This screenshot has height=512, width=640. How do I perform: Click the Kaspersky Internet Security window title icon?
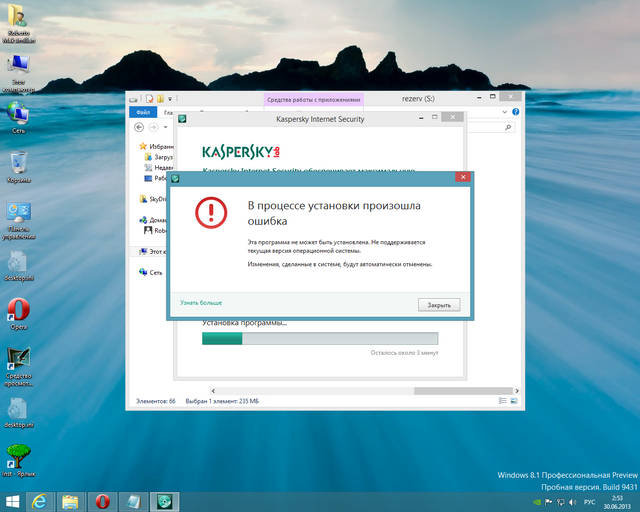[182, 119]
